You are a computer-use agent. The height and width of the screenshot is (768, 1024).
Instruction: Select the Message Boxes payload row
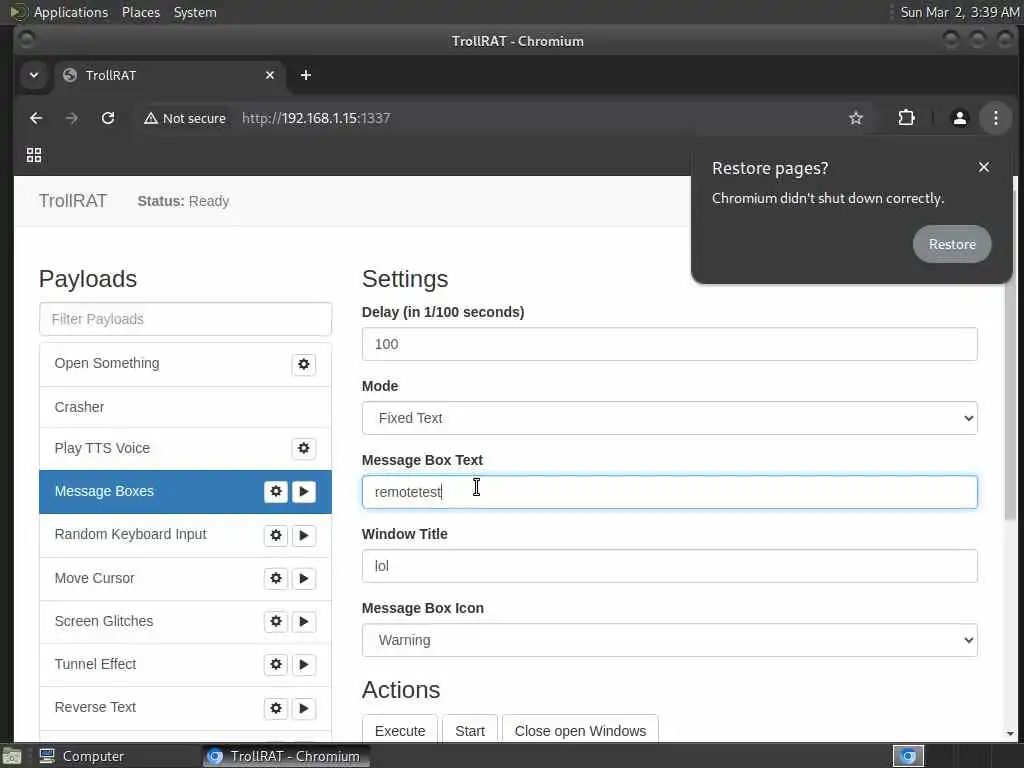(x=185, y=492)
